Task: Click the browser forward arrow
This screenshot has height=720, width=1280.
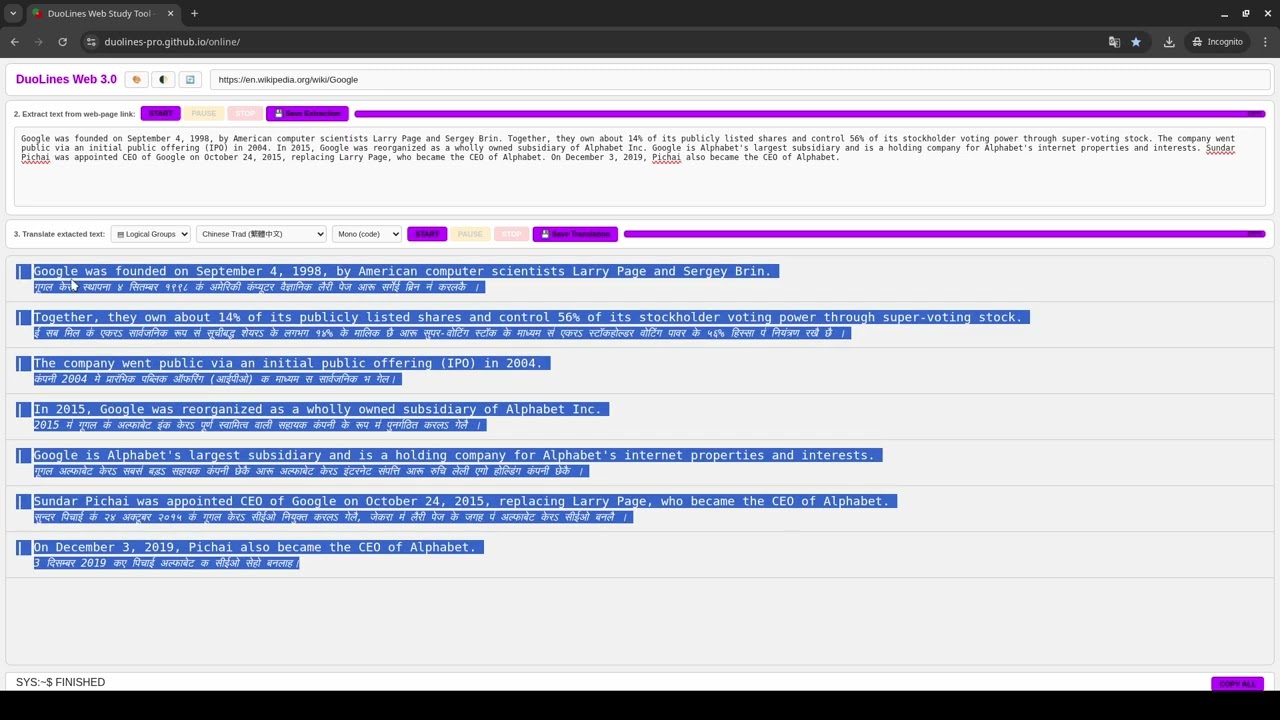Action: 39,42
